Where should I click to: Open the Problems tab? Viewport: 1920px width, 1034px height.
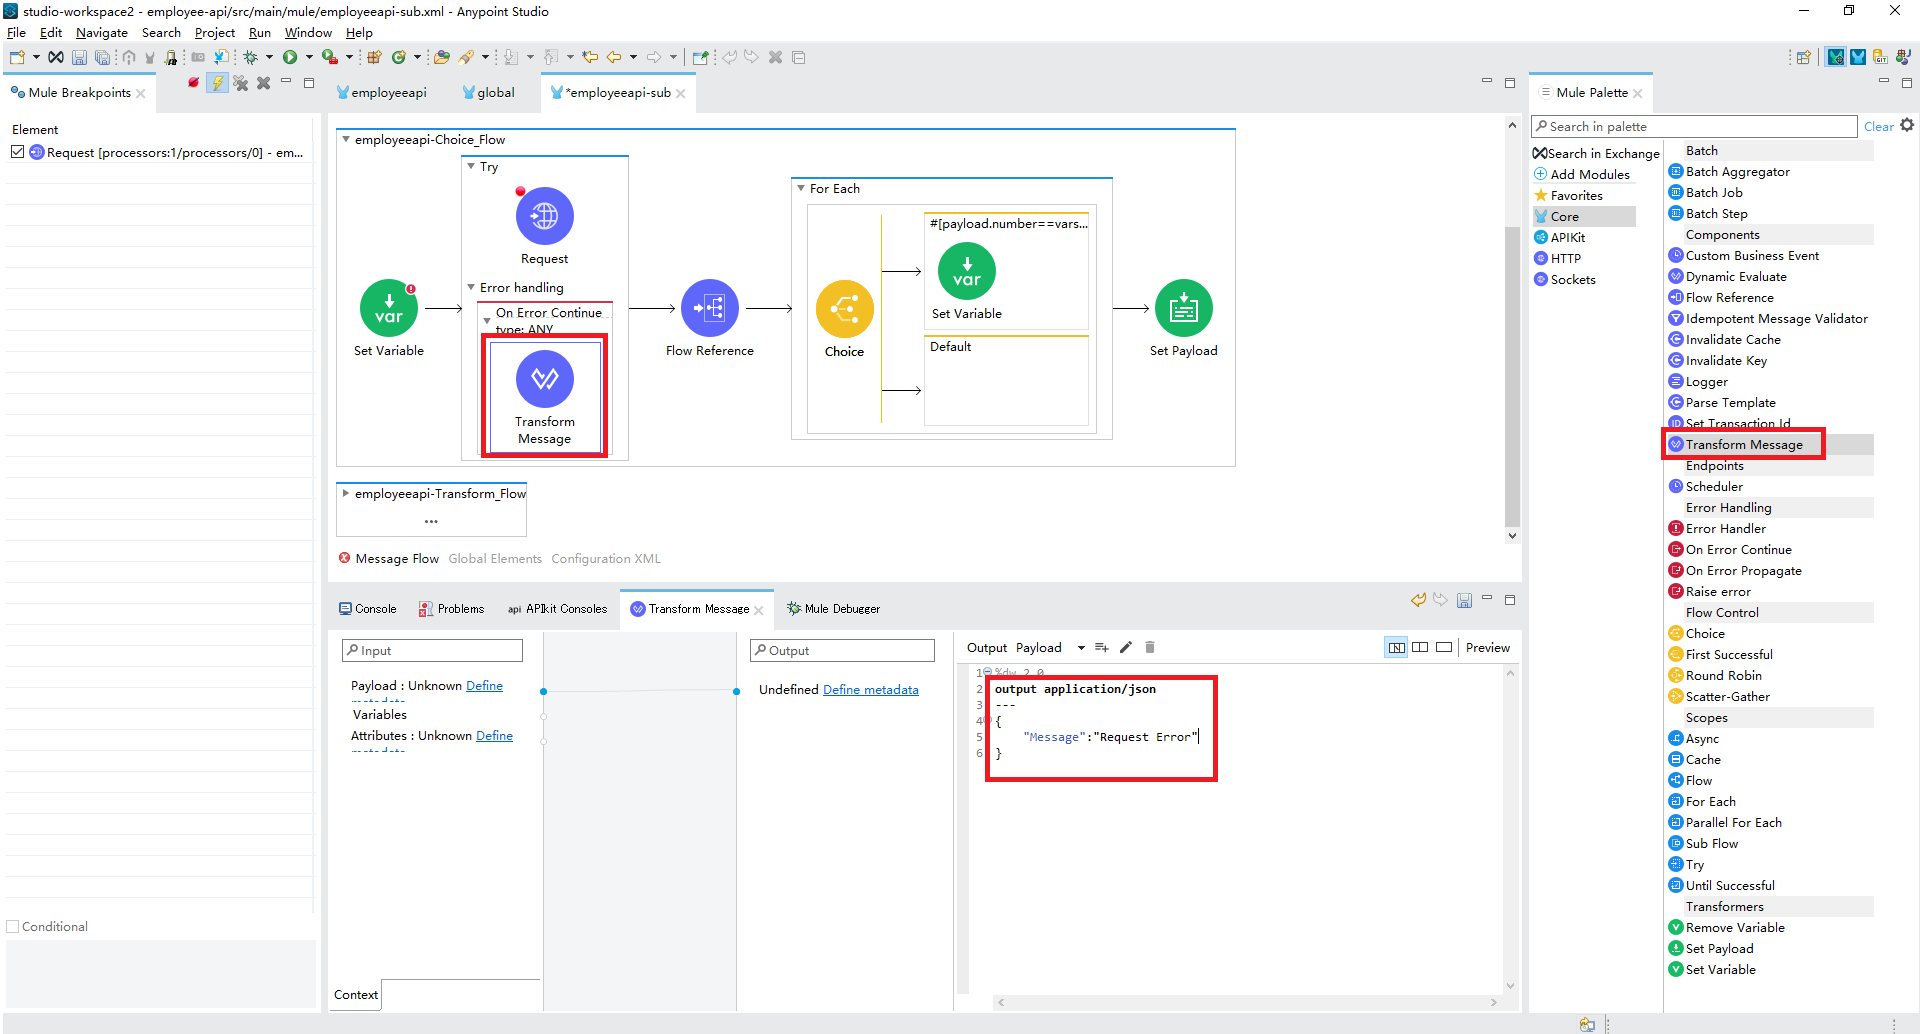click(x=451, y=609)
